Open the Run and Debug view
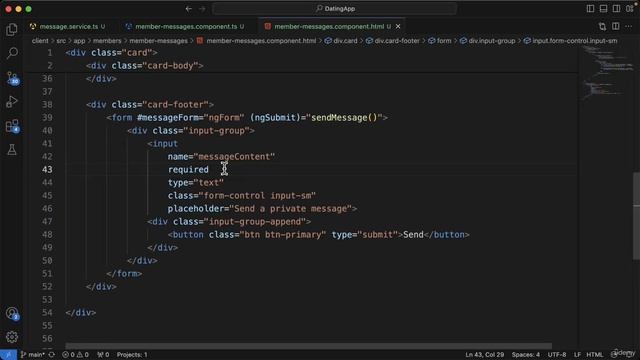 click(12, 102)
